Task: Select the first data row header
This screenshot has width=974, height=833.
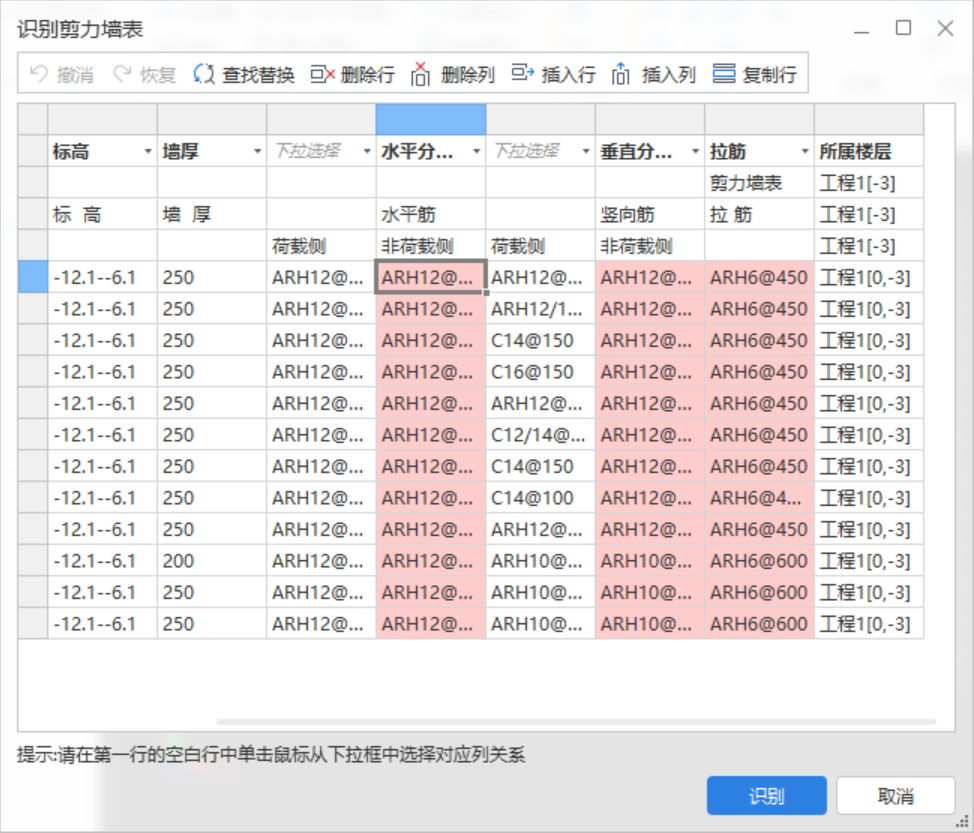Action: pyautogui.click(x=33, y=277)
